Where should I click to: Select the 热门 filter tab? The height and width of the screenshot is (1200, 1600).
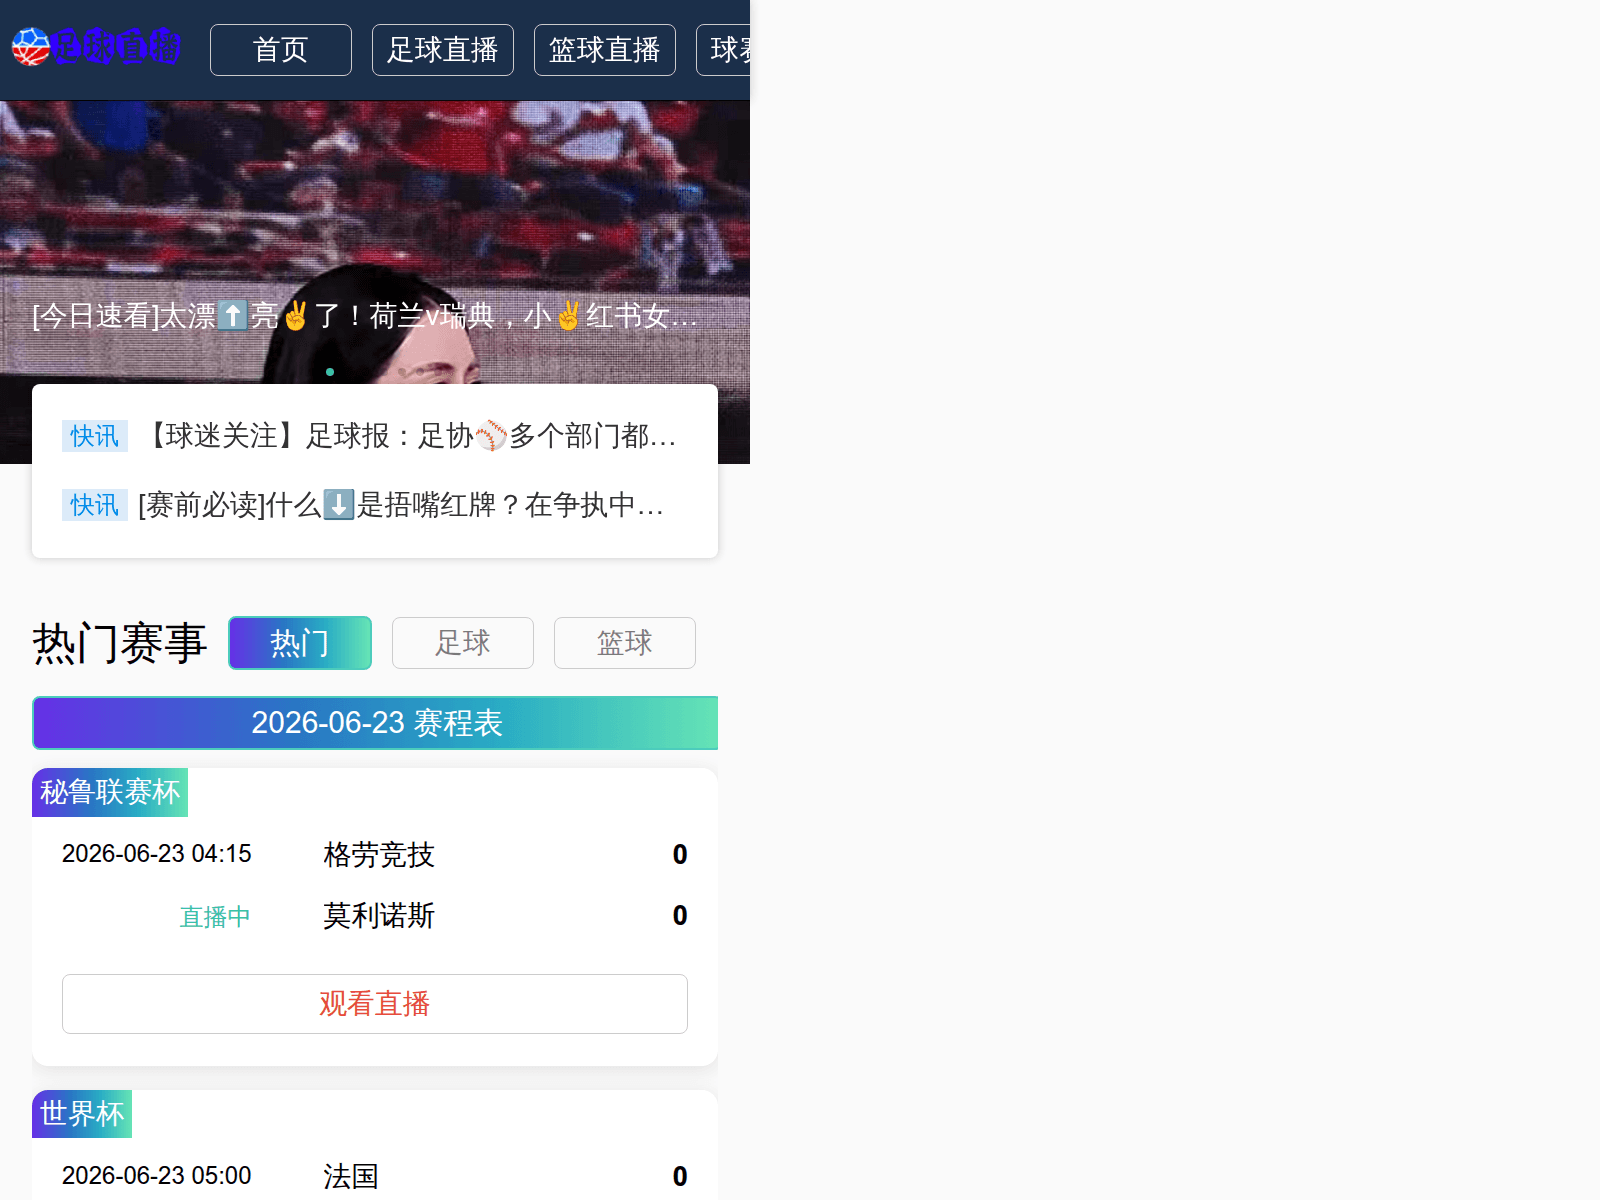[300, 643]
